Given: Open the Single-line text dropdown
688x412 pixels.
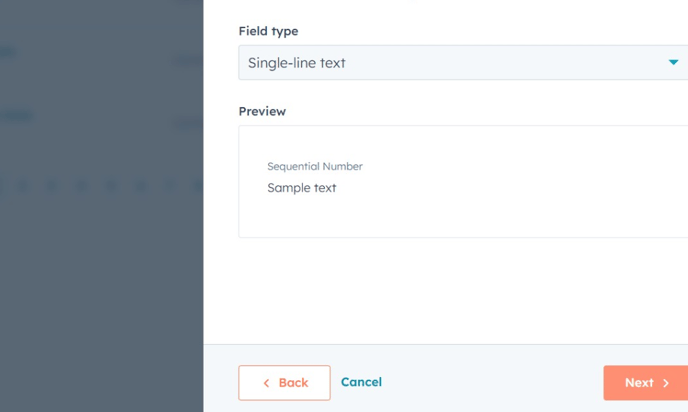Looking at the screenshot, I should [460, 62].
